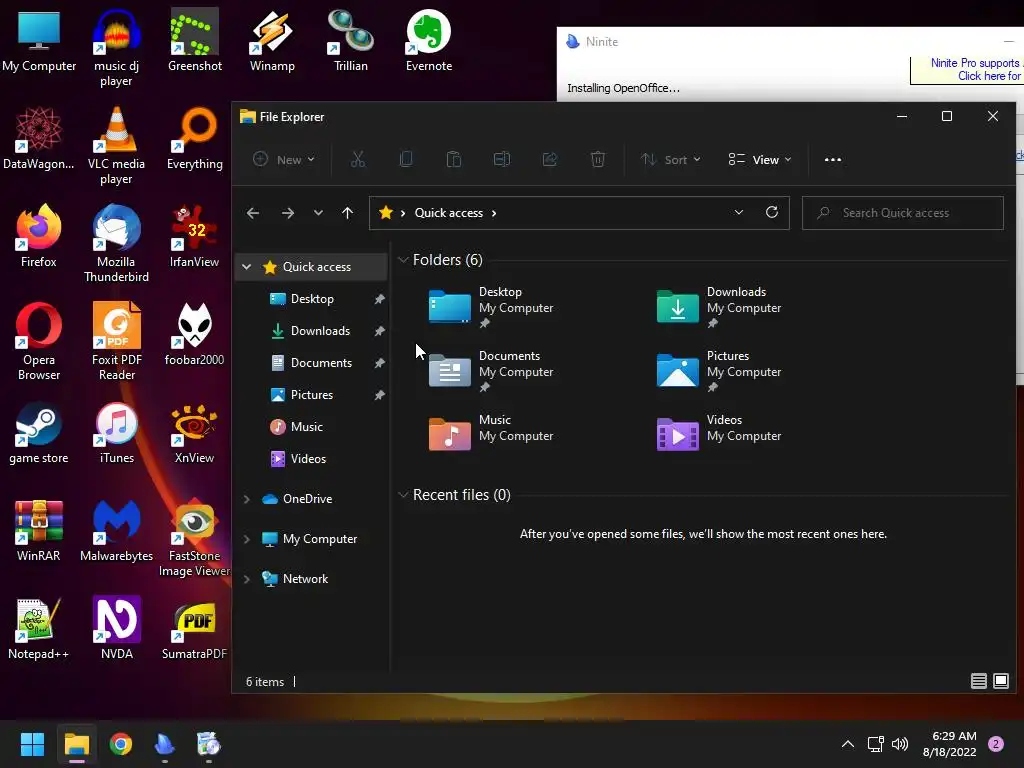Click the Copy icon in File Explorer toolbar
The width and height of the screenshot is (1024, 768).
tap(406, 159)
